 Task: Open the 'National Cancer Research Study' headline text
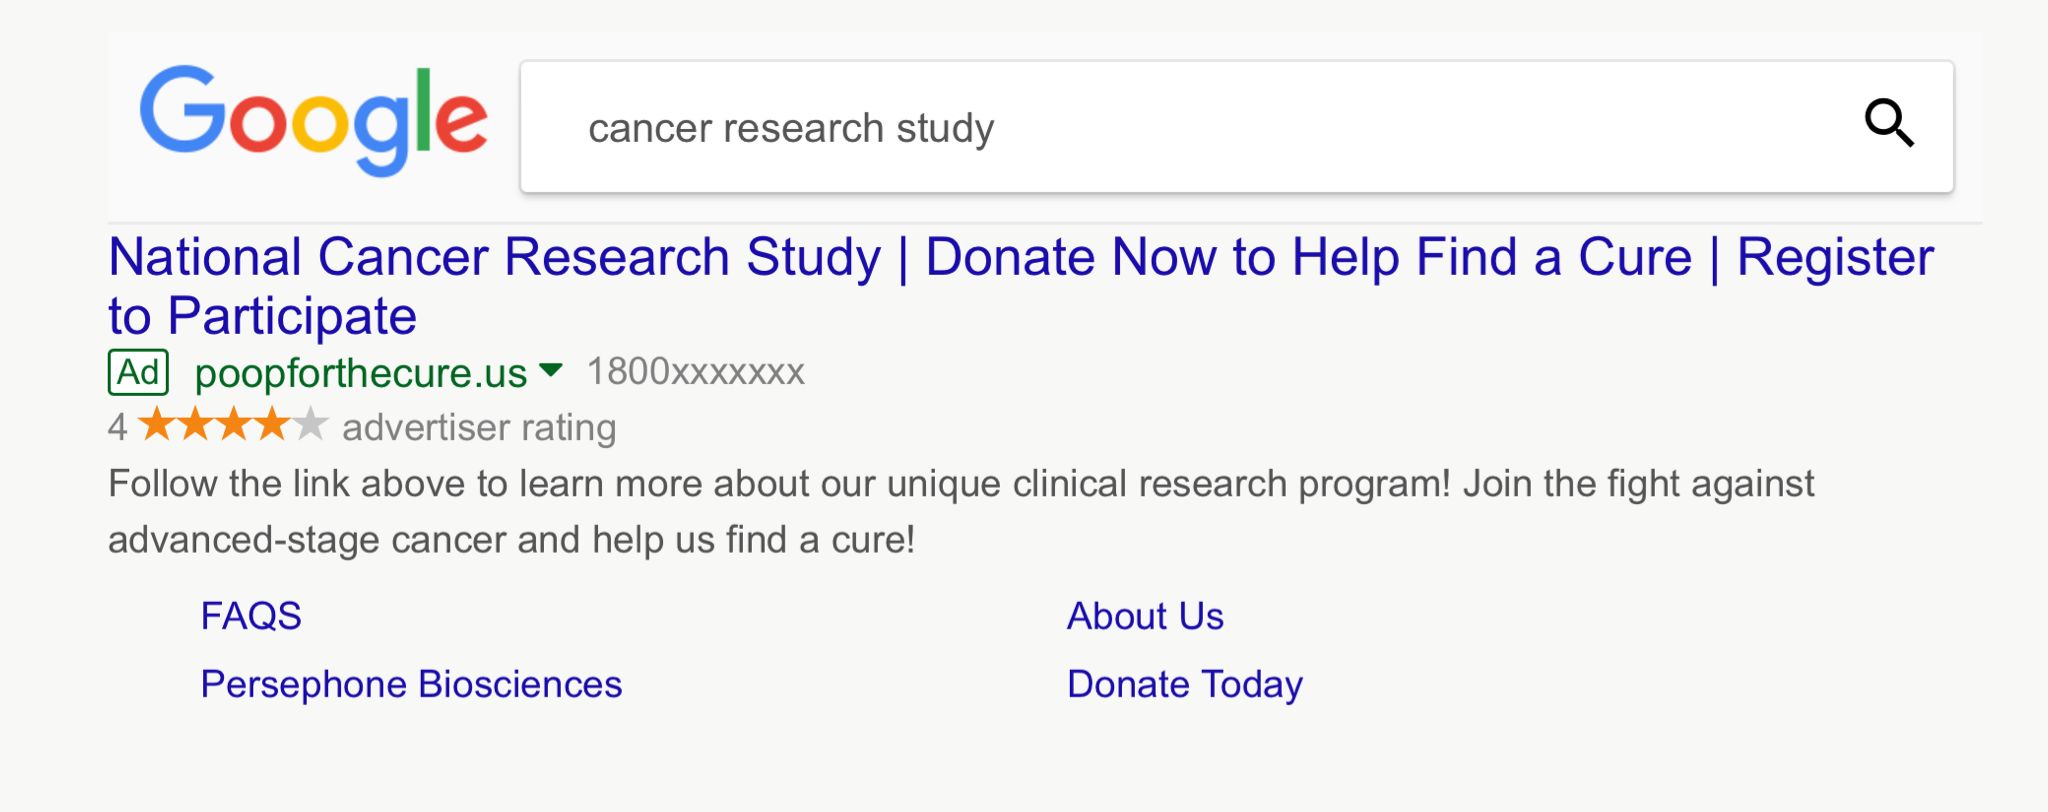(494, 257)
